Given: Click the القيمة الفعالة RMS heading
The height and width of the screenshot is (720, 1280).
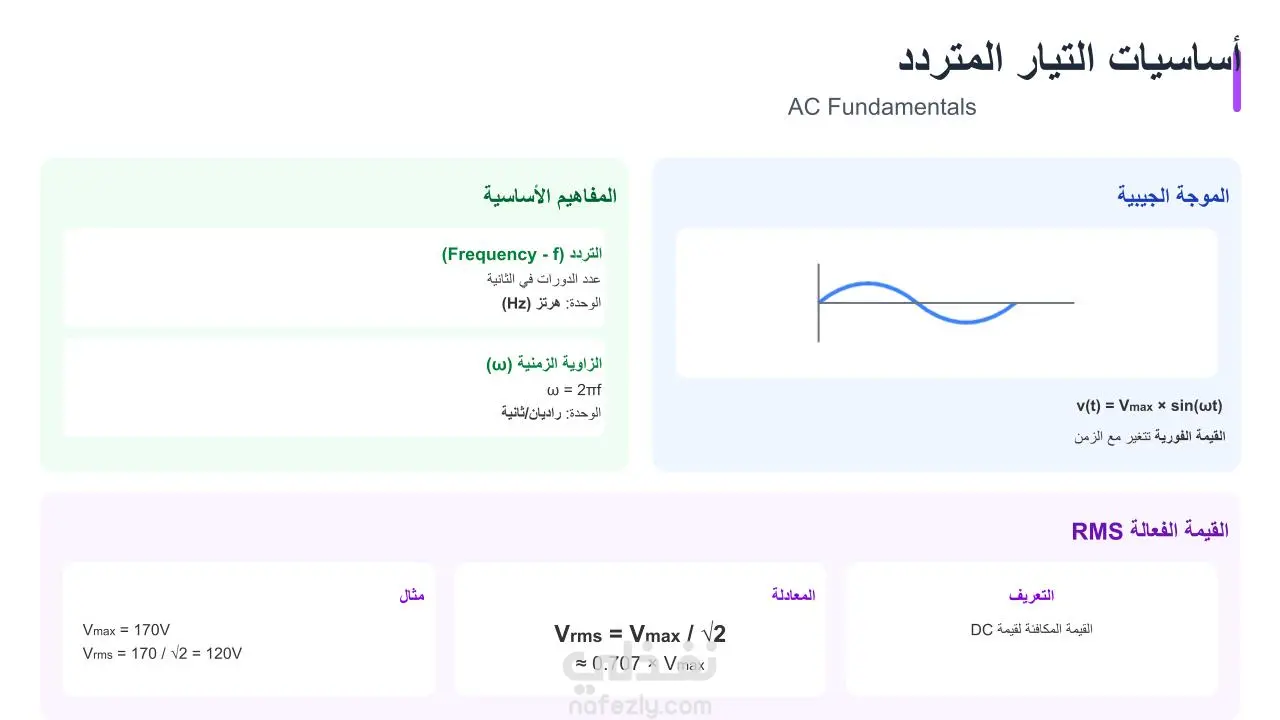Looking at the screenshot, I should [1150, 531].
